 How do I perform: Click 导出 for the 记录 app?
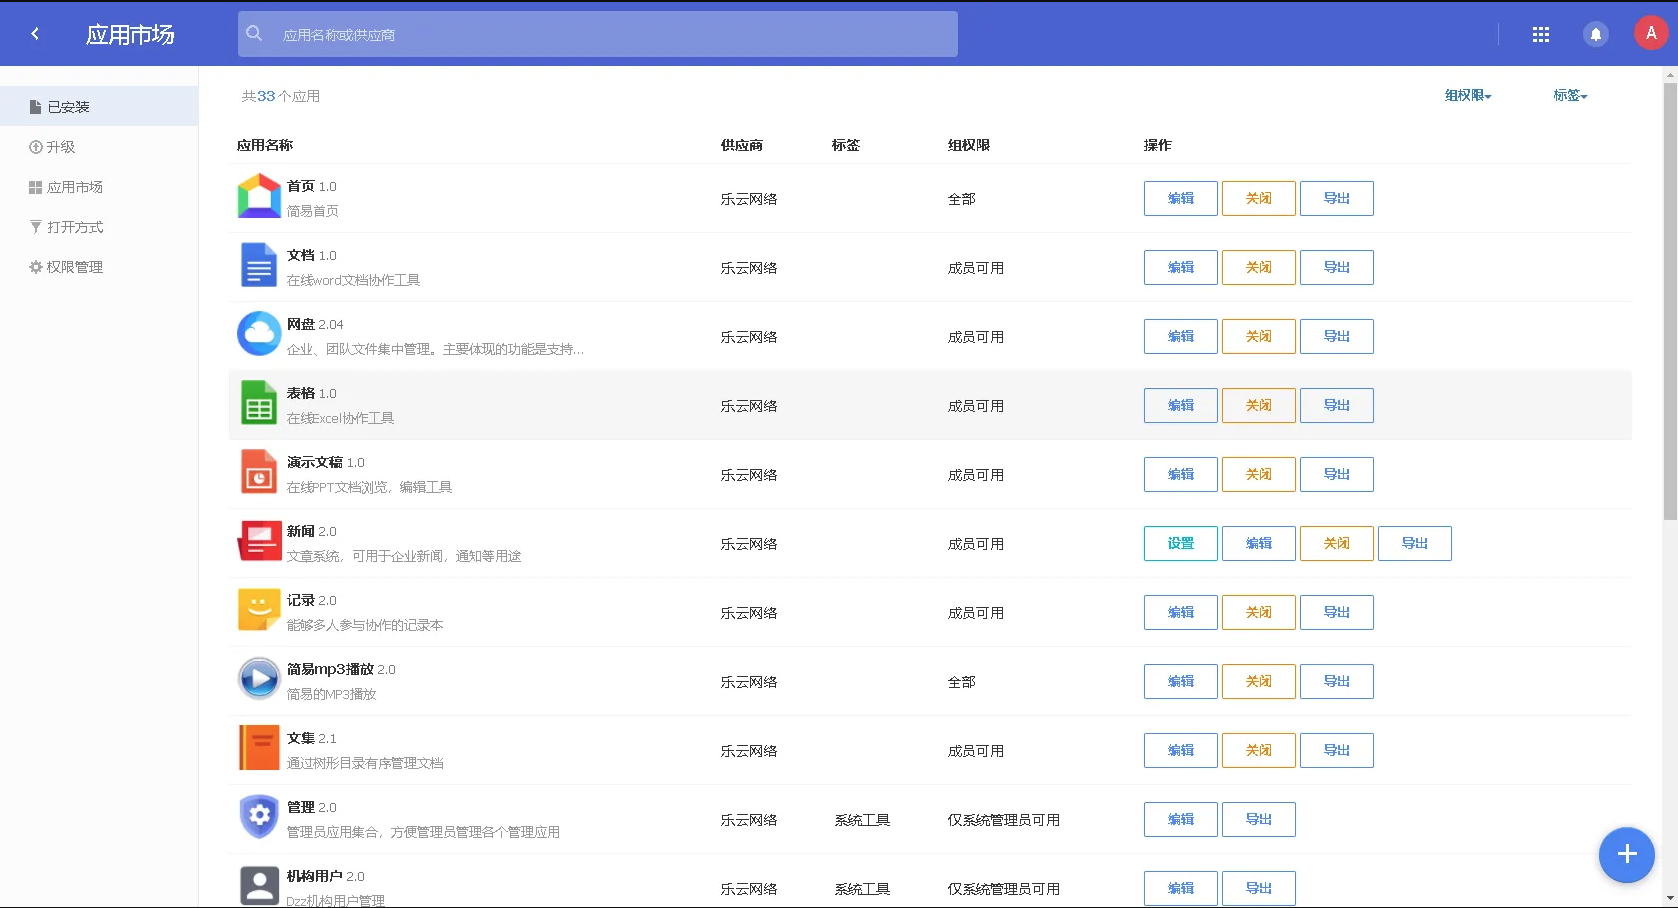(x=1337, y=612)
